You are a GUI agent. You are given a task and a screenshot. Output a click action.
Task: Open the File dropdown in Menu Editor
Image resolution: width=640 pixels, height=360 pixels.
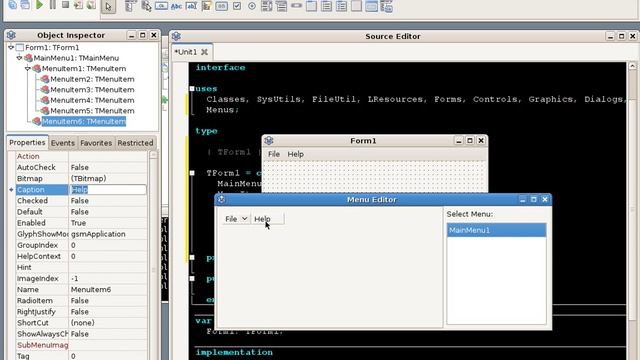point(244,219)
